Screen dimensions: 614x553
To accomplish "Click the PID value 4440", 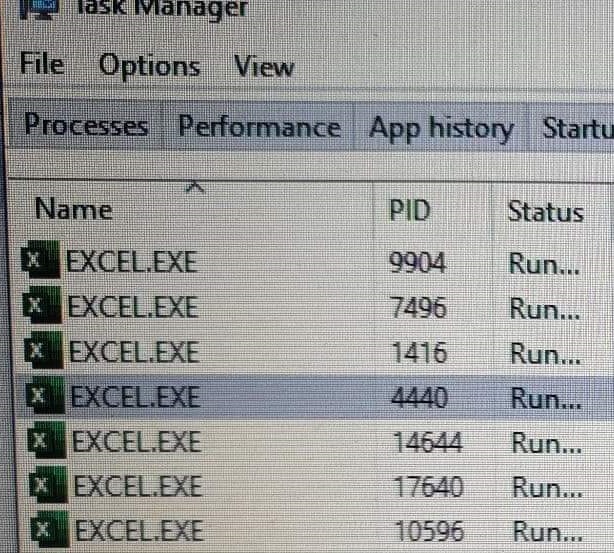I will [420, 398].
